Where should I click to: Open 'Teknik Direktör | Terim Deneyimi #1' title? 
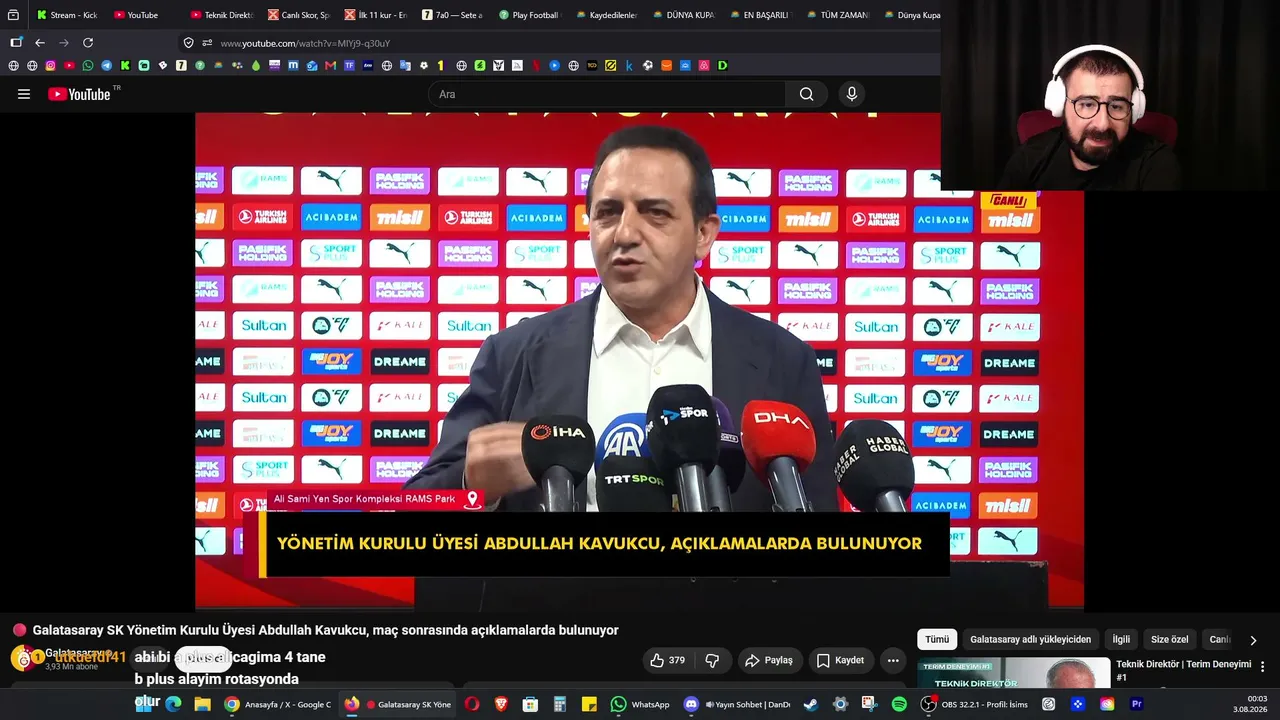1183,670
